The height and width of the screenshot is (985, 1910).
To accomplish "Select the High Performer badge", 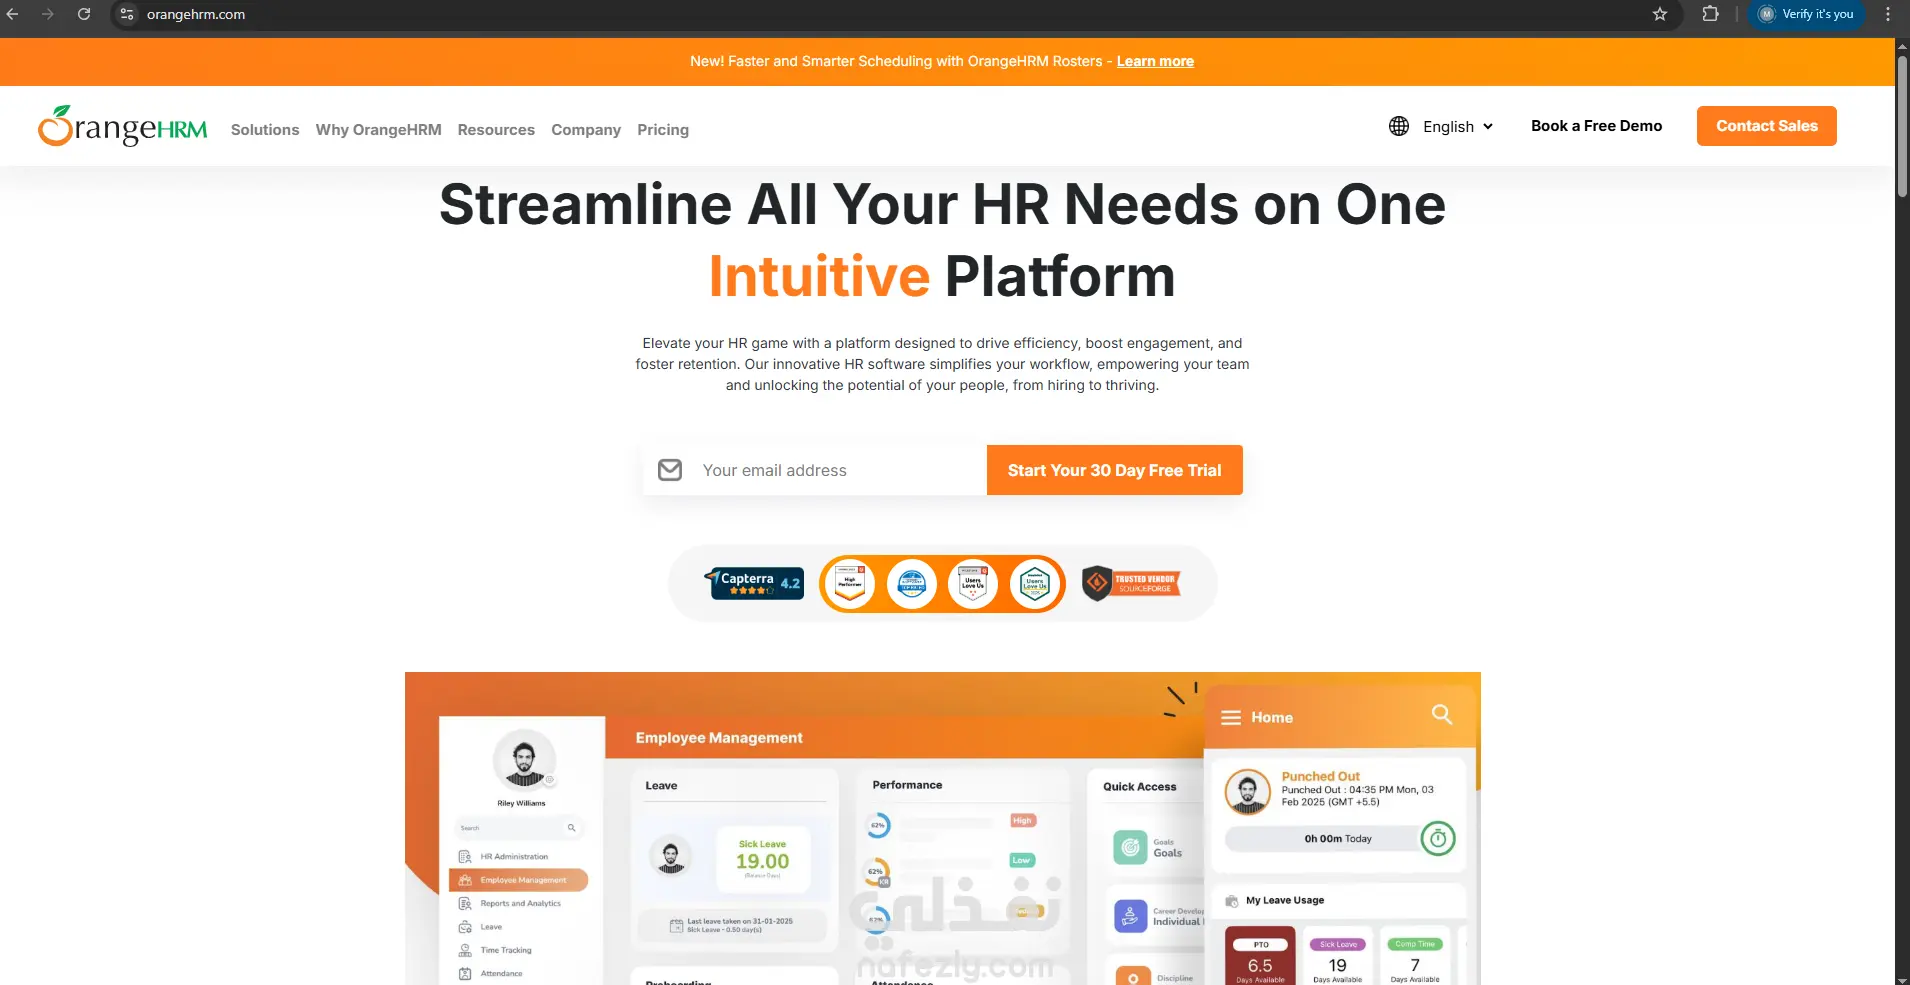I will tap(850, 584).
